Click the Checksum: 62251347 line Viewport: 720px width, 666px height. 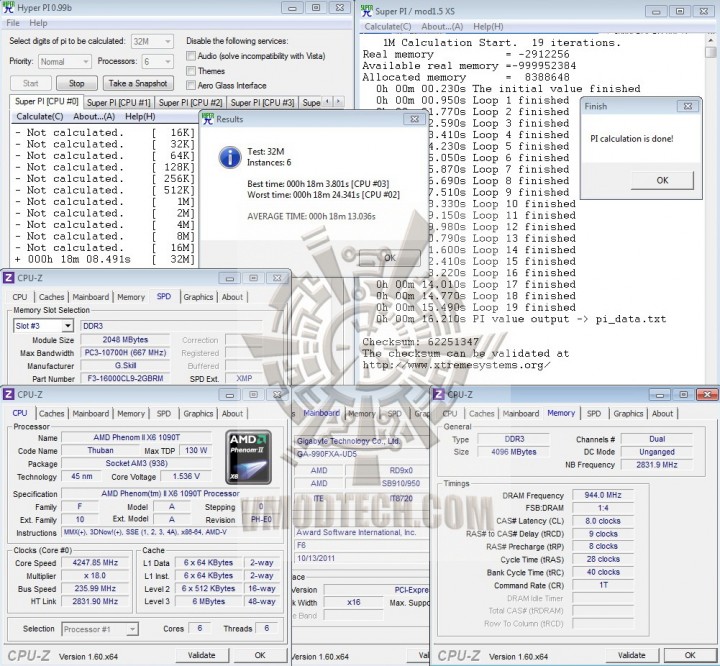pyautogui.click(x=421, y=342)
